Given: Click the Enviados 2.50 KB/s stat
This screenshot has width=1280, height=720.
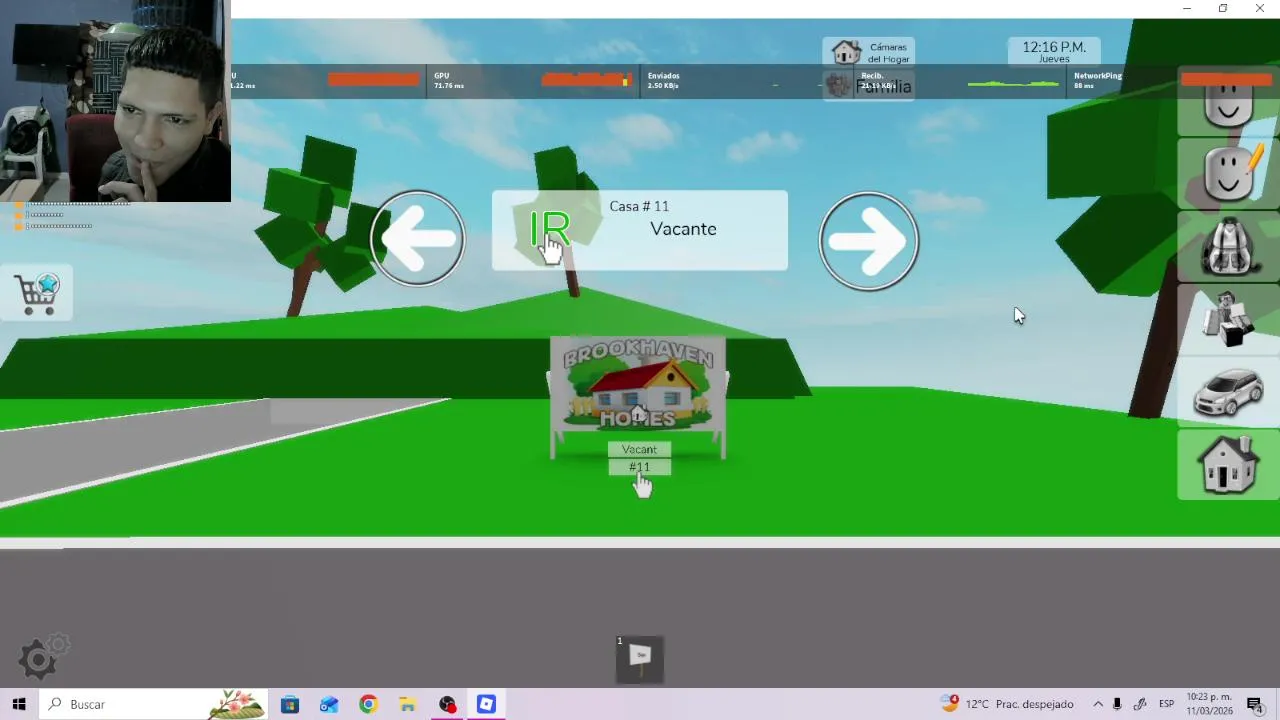Looking at the screenshot, I should (x=663, y=80).
